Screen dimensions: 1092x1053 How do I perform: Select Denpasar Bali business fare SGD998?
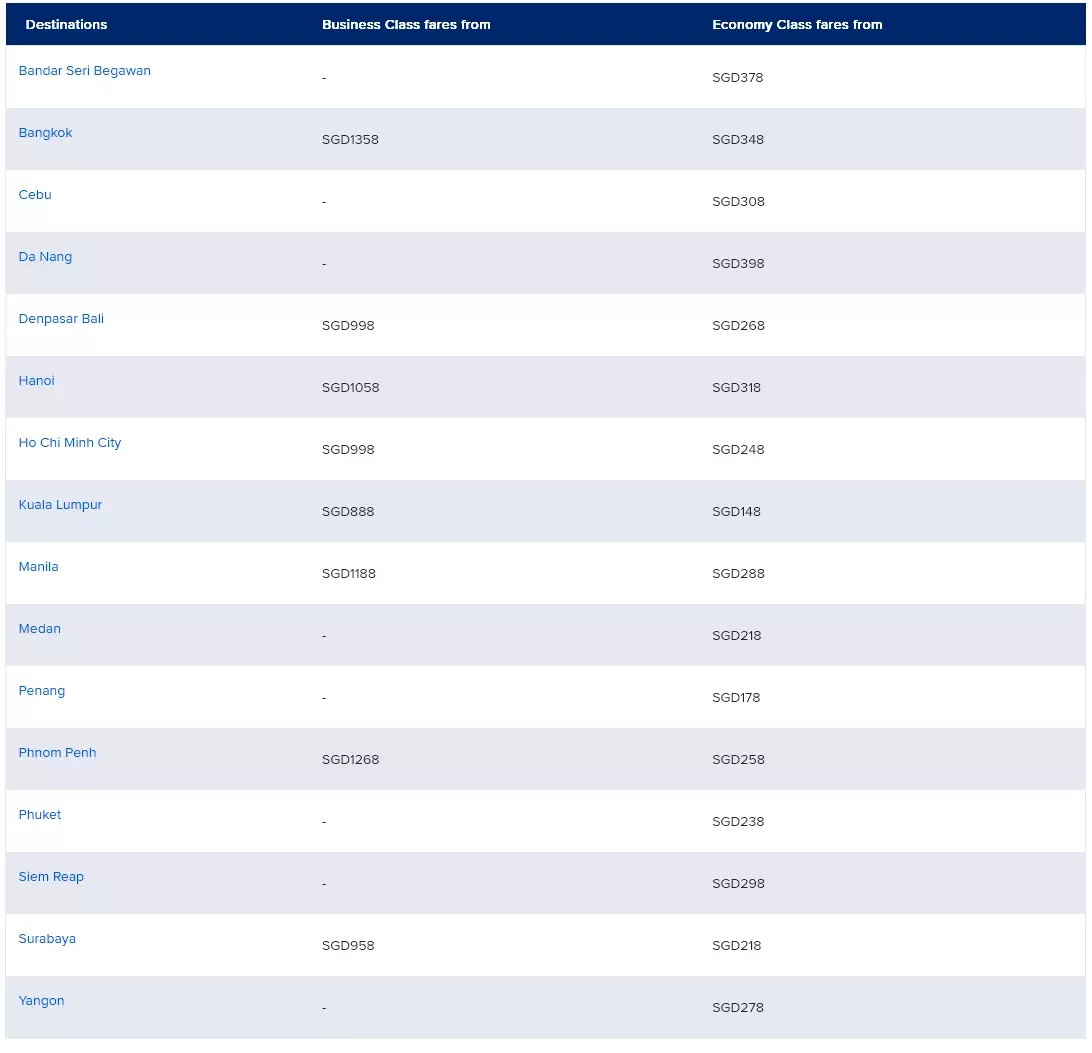(348, 325)
